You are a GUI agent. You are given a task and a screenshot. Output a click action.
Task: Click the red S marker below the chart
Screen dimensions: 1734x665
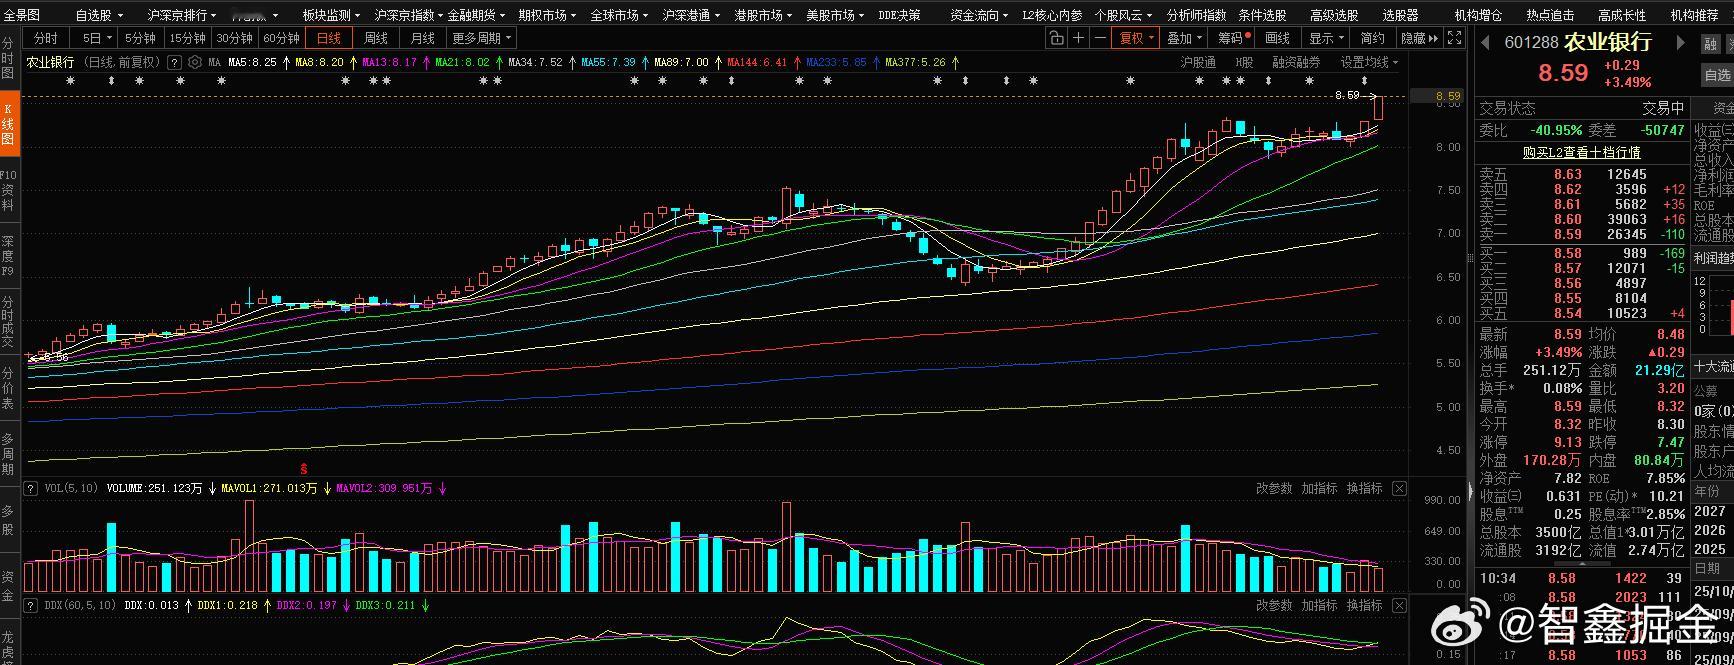304,468
